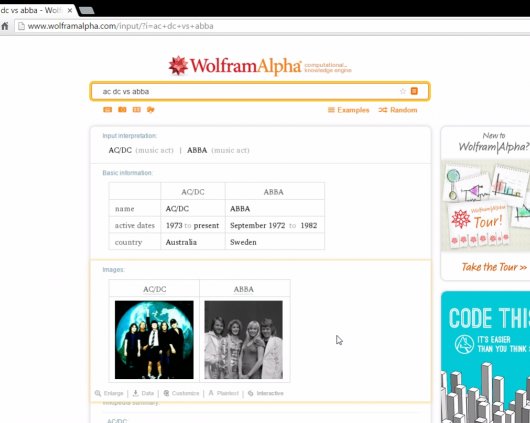The height and width of the screenshot is (423, 530).
Task: Click ABBA column header in basic information
Action: (x=274, y=192)
